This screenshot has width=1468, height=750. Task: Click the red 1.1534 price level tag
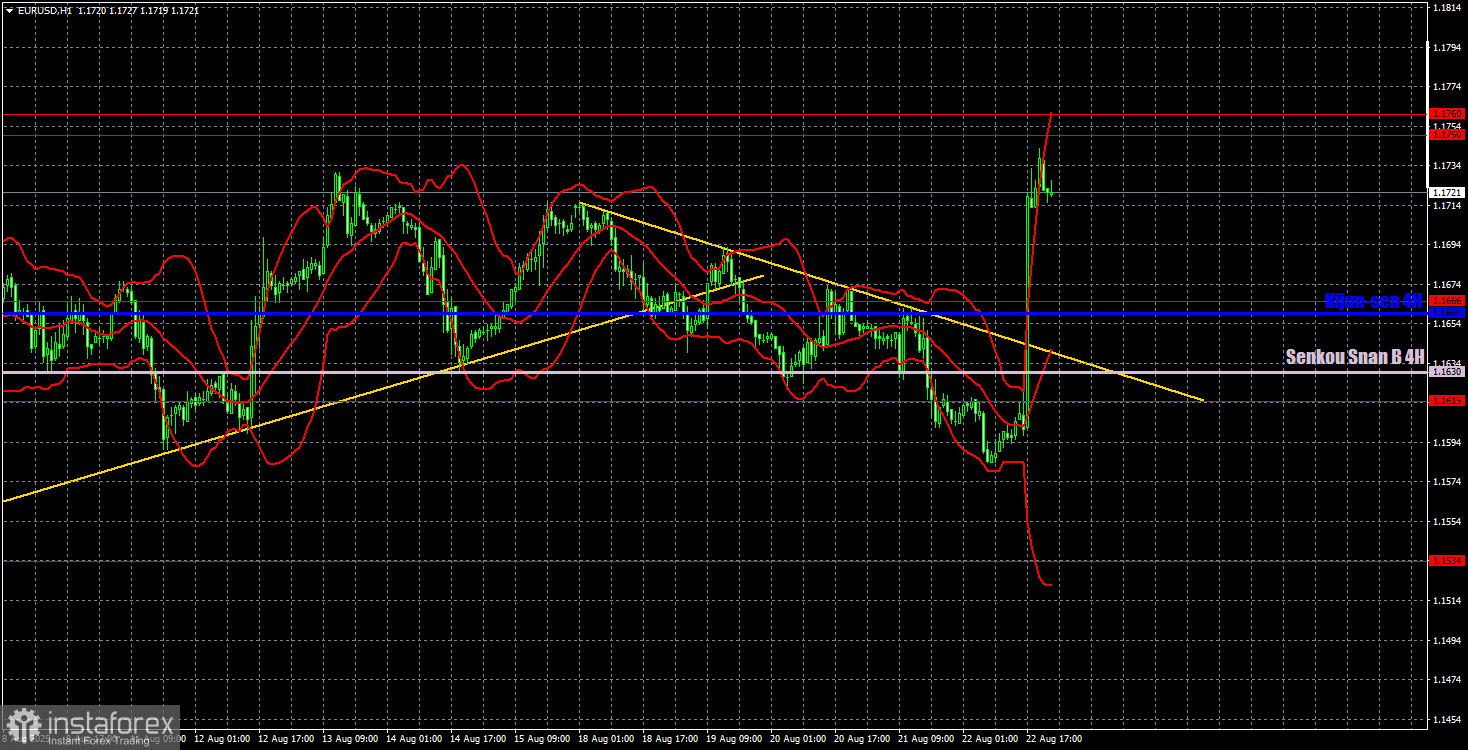pyautogui.click(x=1447, y=560)
